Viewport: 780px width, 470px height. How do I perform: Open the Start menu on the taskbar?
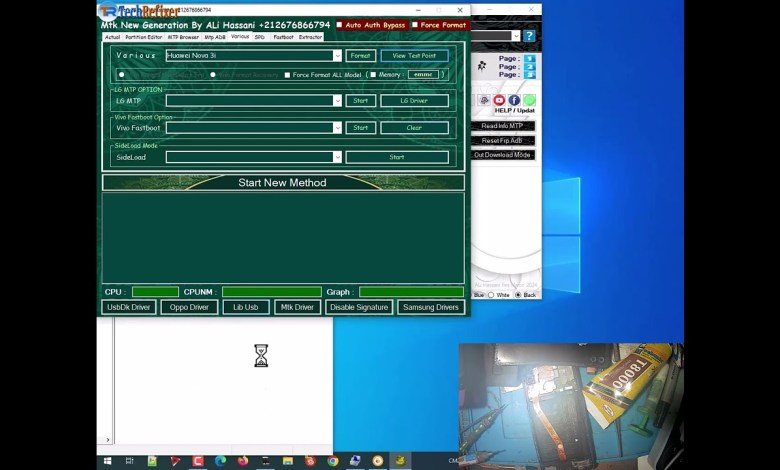tap(107, 461)
